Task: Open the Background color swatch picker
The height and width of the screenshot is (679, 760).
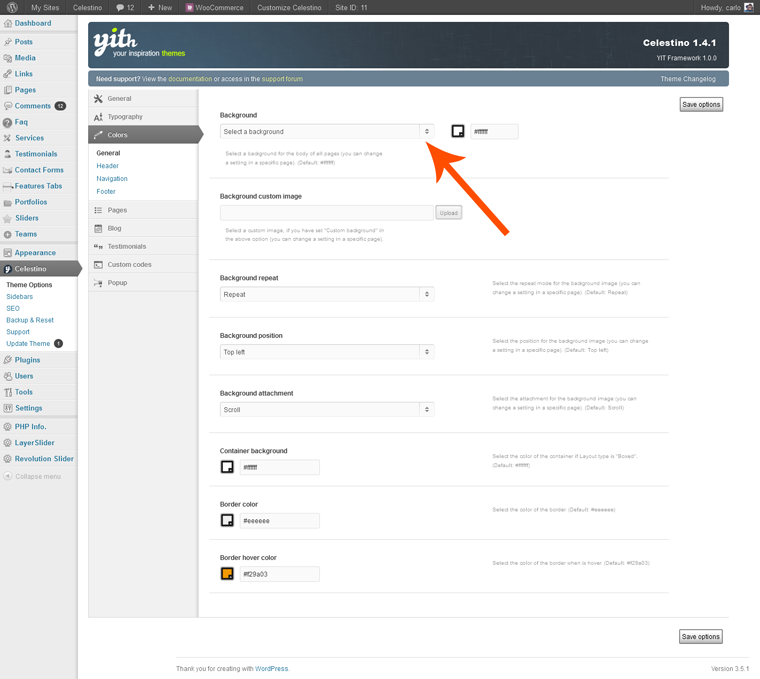Action: [458, 131]
